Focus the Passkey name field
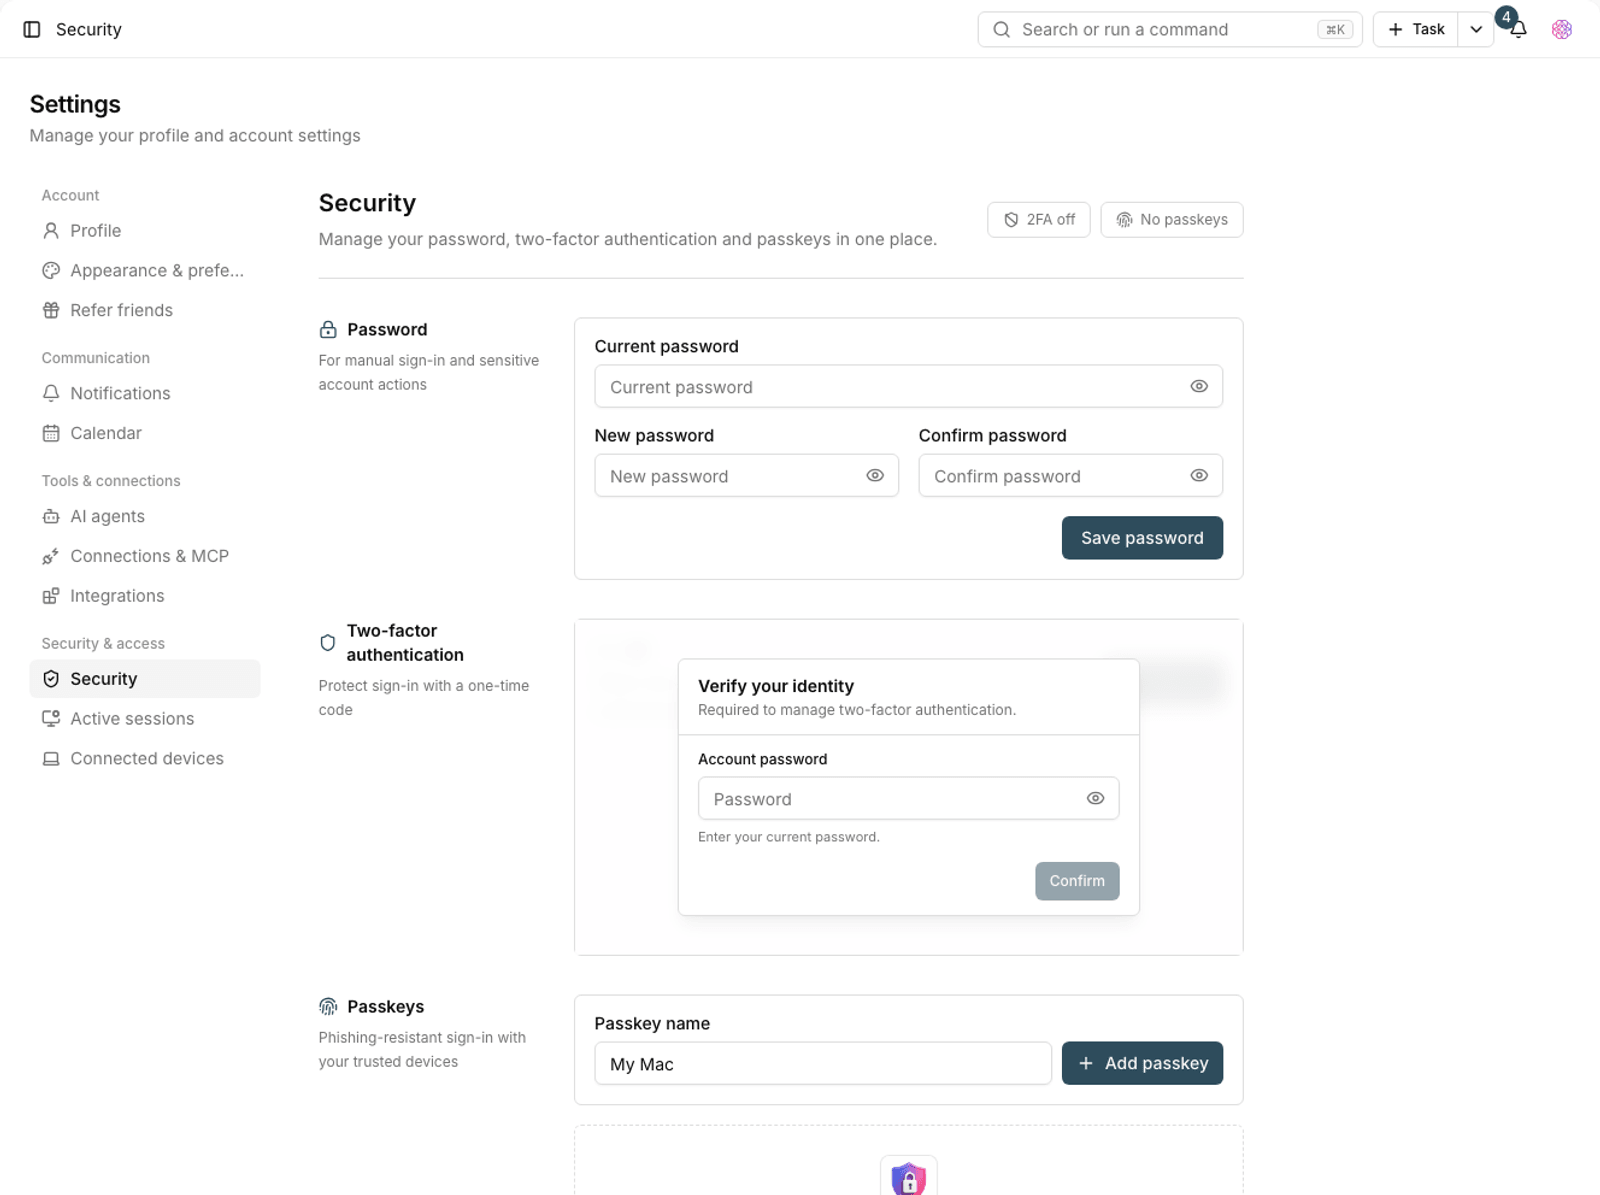Screen dimensions: 1600x1195 [823, 1063]
